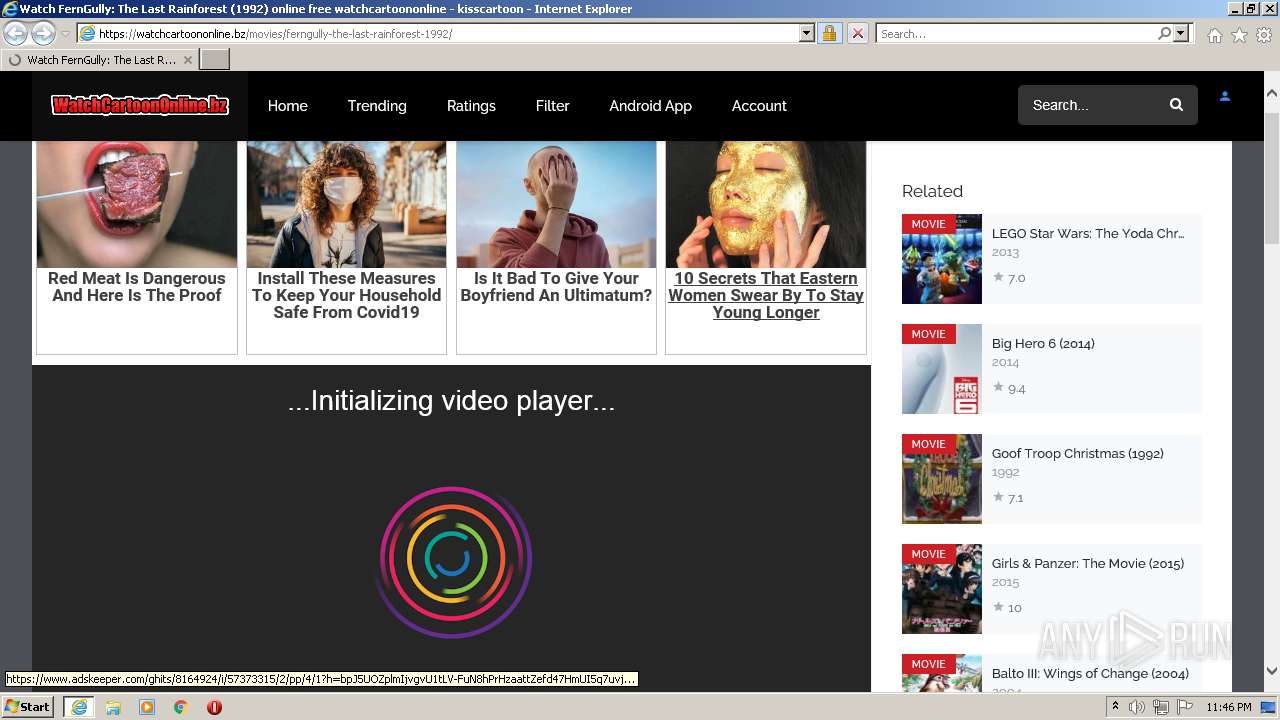1280x720 pixels.
Task: Open the Account menu item
Action: coord(759,105)
